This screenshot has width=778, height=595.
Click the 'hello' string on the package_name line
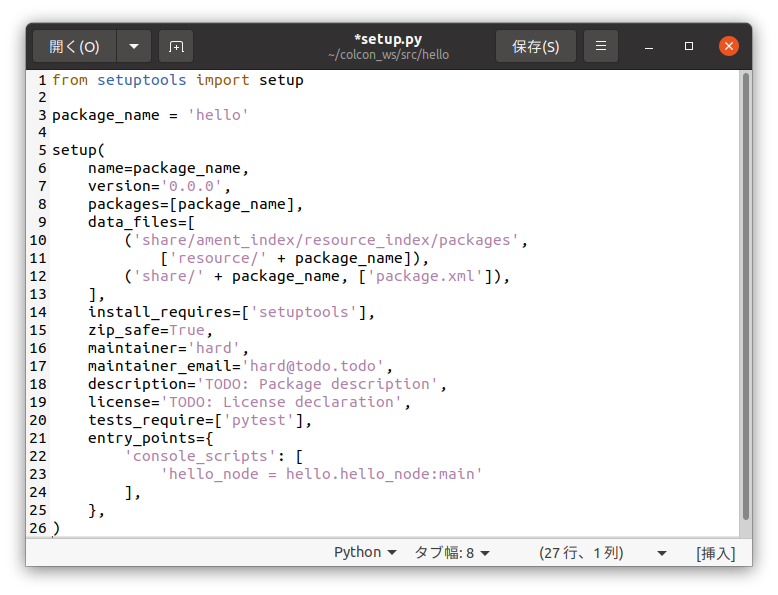[218, 115]
